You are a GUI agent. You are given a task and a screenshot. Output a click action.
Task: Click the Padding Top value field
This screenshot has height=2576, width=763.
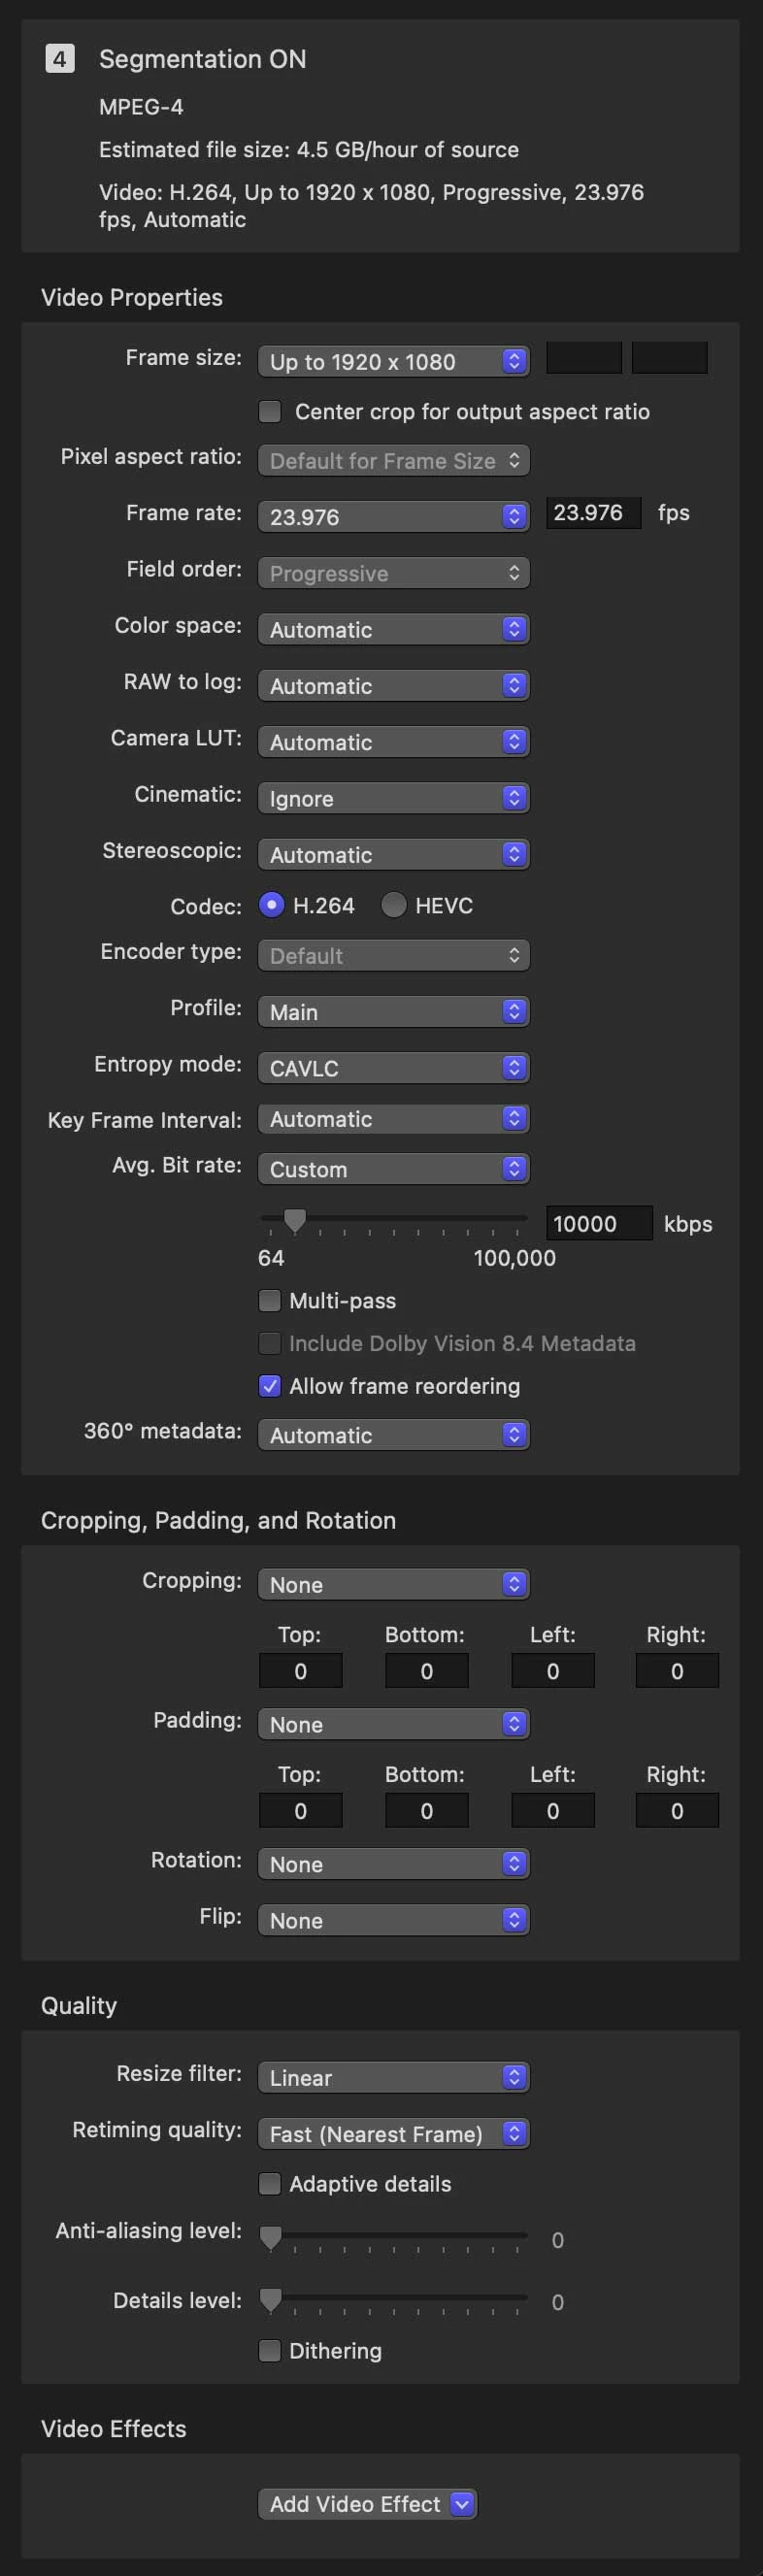point(301,1810)
